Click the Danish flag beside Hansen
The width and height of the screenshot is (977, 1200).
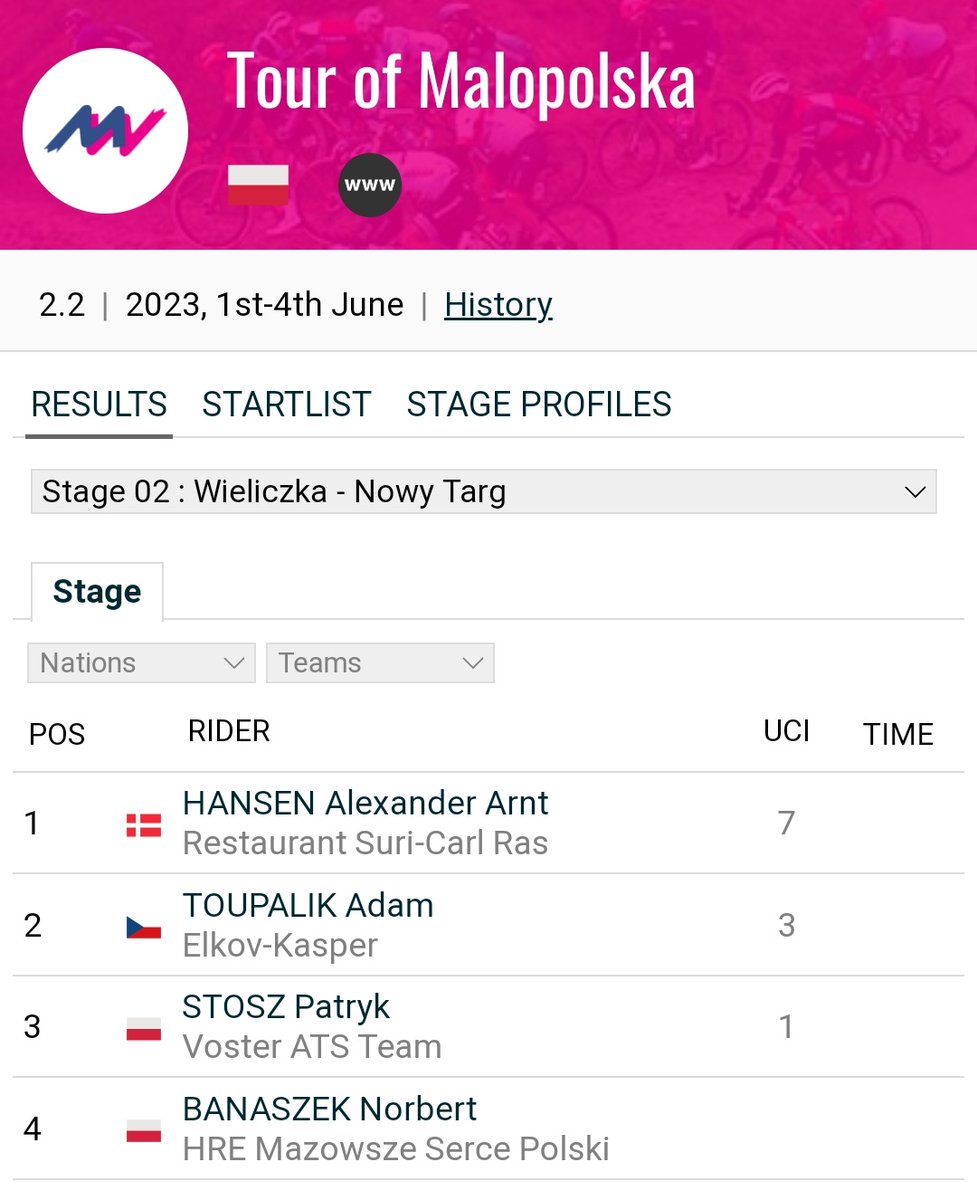click(x=144, y=825)
